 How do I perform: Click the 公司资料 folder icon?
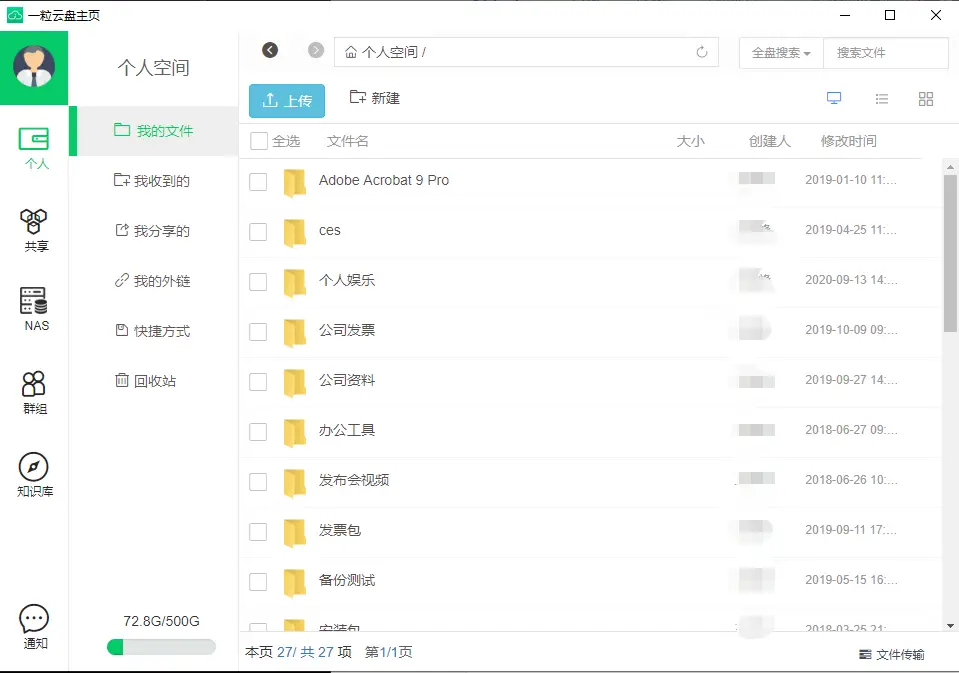pos(294,382)
